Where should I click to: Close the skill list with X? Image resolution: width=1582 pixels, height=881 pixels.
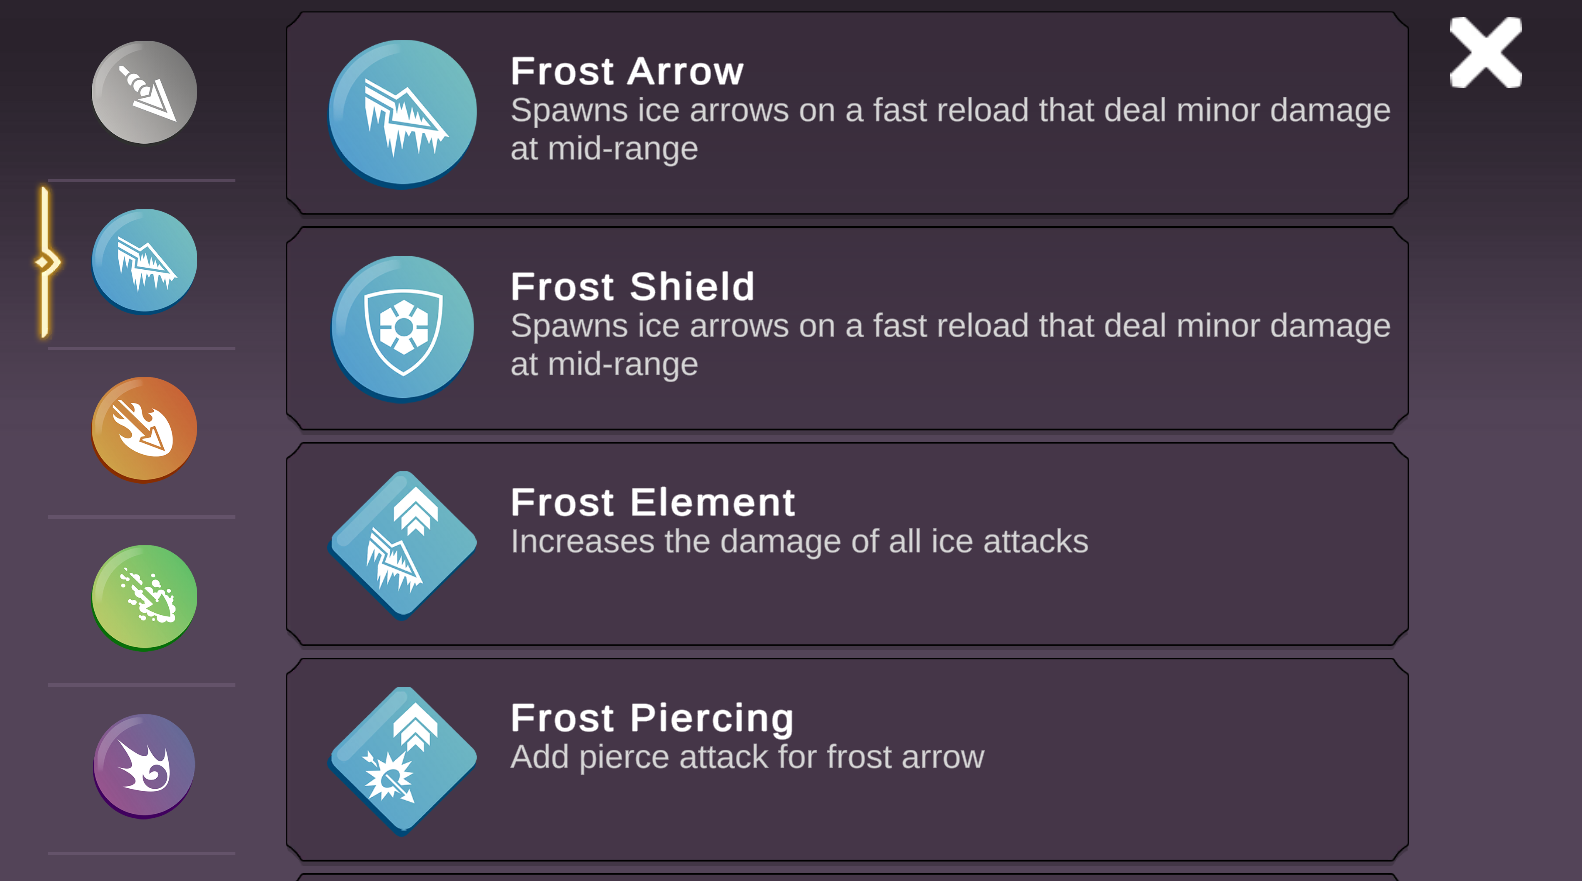click(x=1485, y=53)
